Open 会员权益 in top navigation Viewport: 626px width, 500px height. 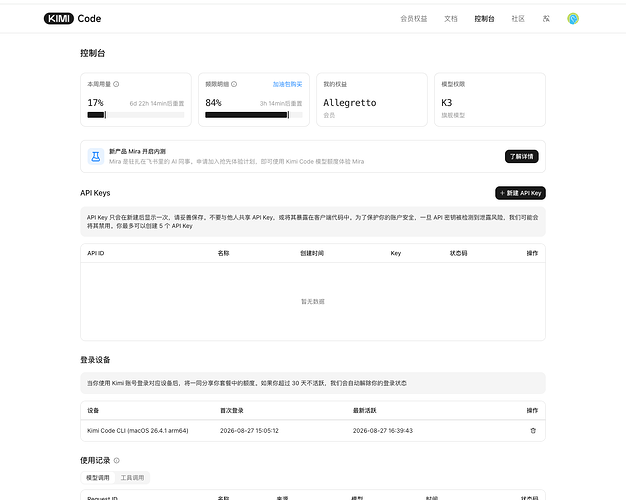click(414, 18)
